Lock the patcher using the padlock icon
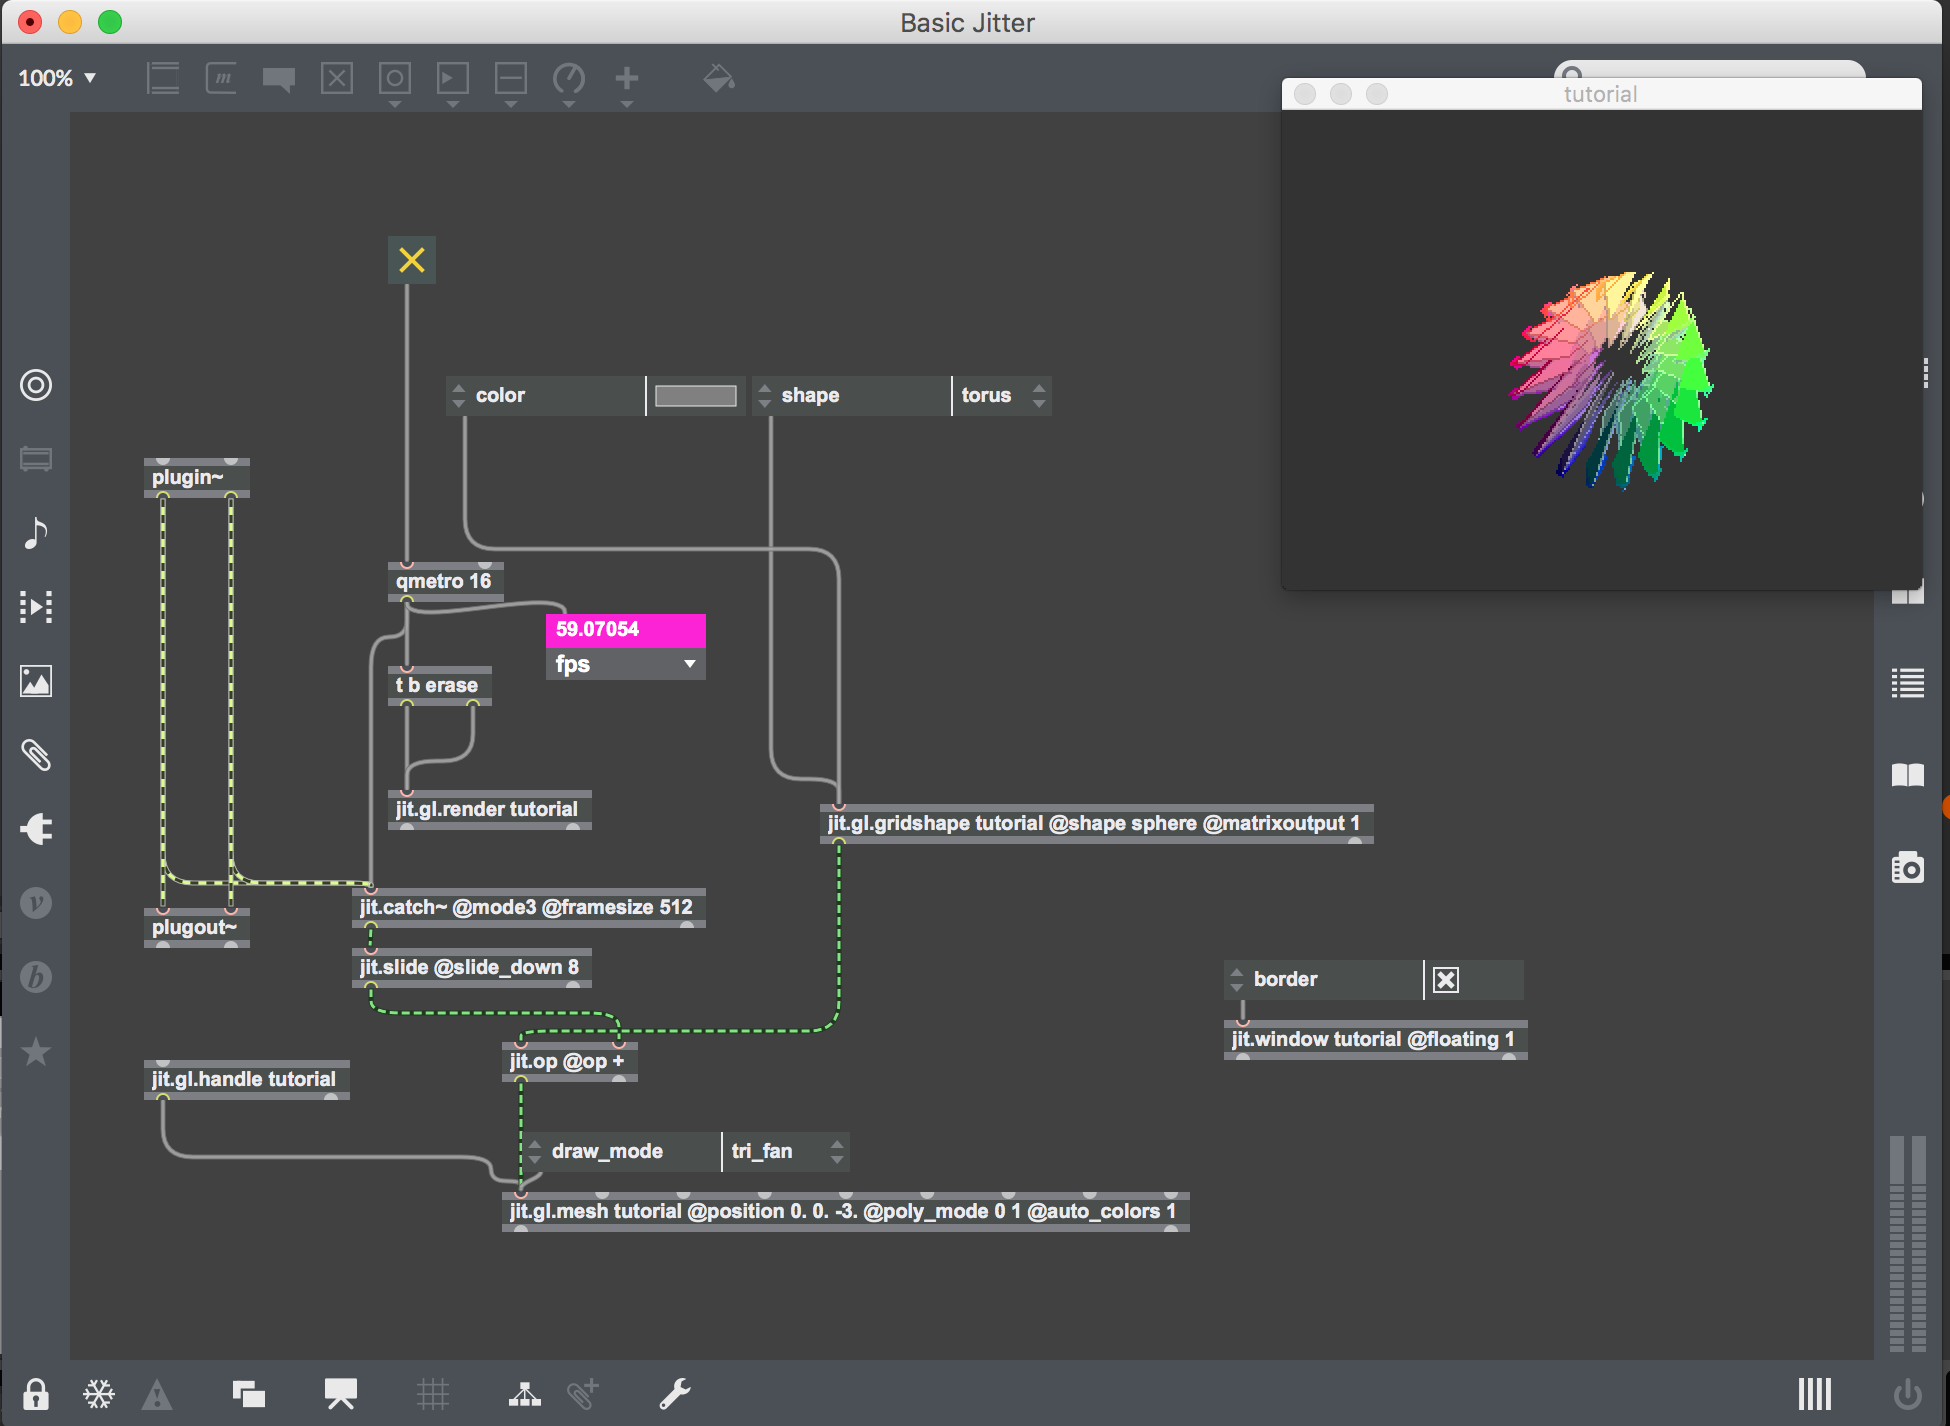 click(x=35, y=1392)
